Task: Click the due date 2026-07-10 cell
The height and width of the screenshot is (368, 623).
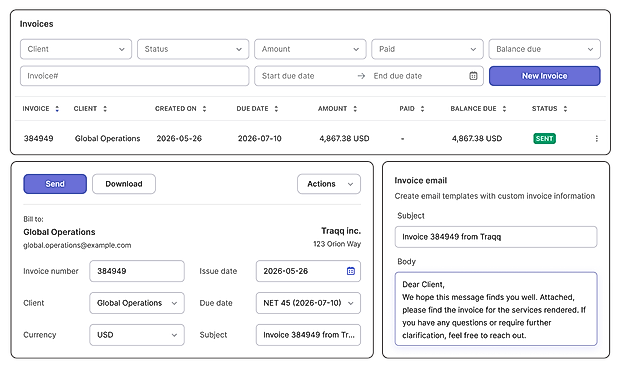Action: [260, 139]
